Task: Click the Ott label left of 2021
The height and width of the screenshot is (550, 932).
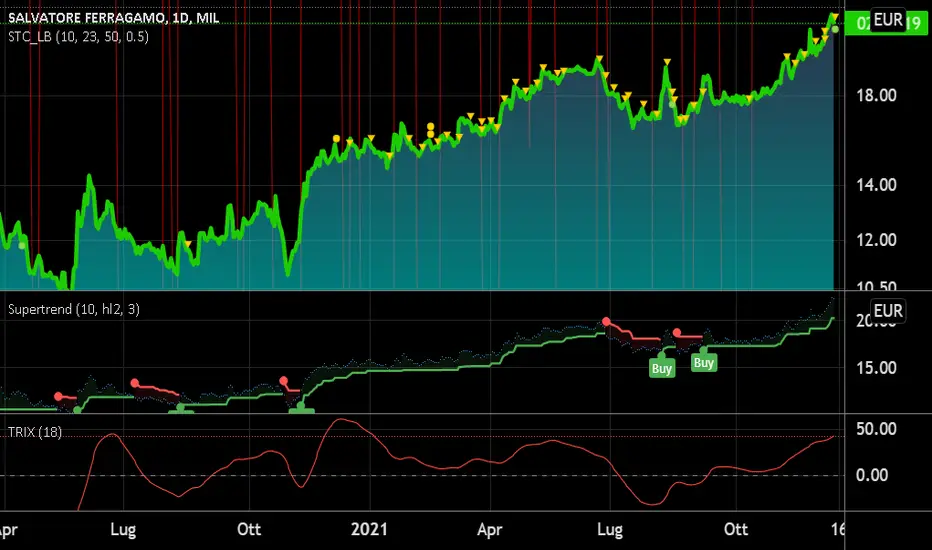Action: (x=249, y=529)
